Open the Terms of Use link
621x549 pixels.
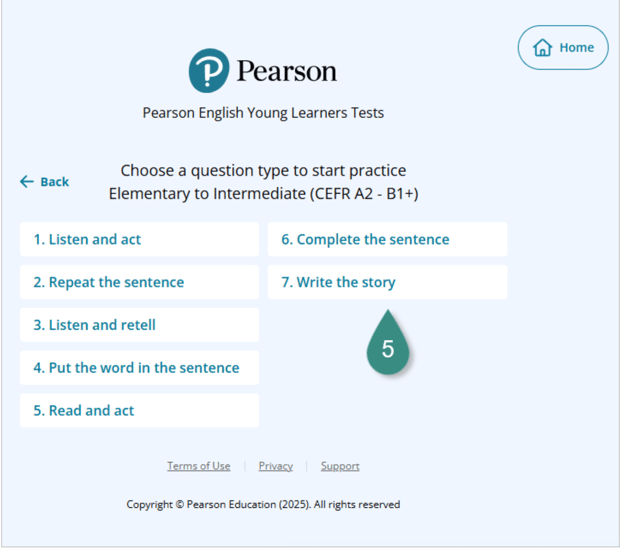point(198,466)
